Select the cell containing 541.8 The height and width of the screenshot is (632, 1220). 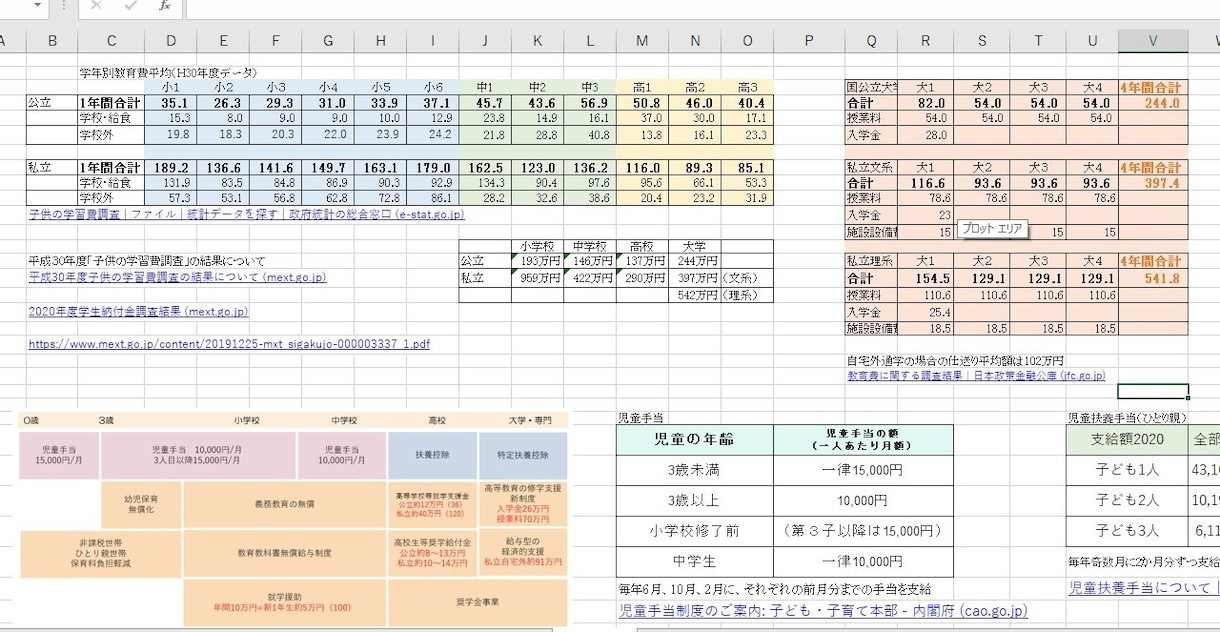click(1153, 279)
